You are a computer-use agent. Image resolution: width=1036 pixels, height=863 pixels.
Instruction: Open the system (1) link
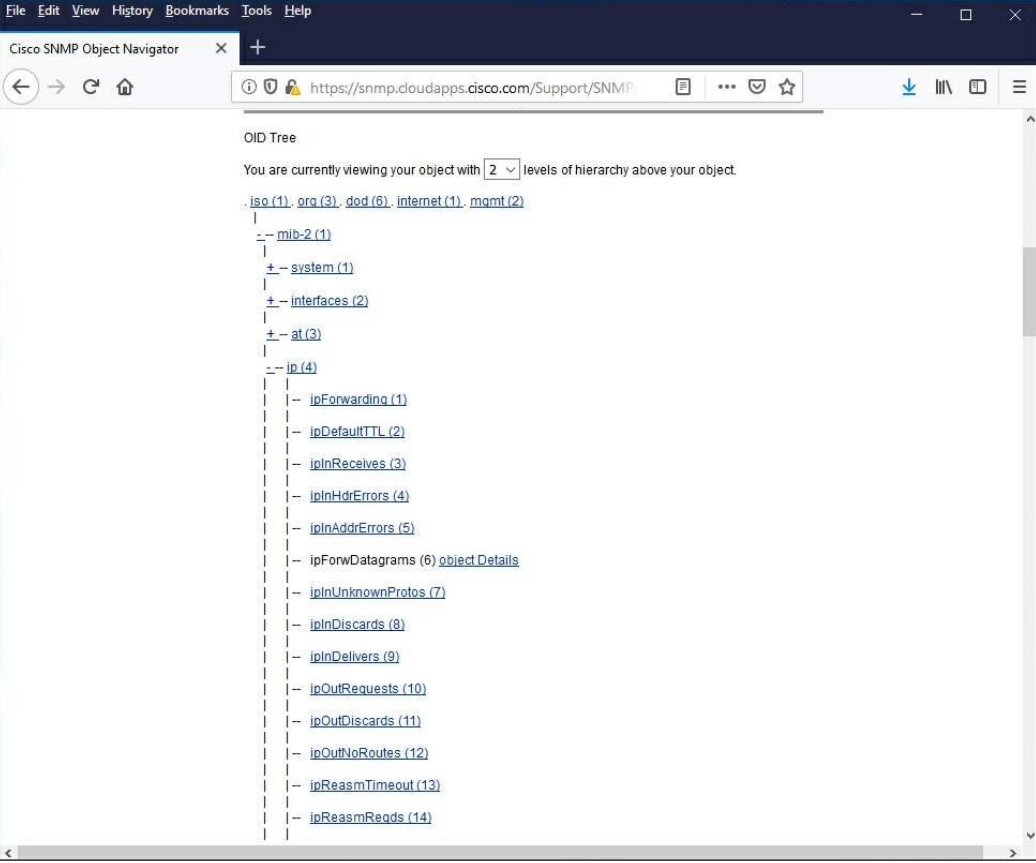(322, 268)
